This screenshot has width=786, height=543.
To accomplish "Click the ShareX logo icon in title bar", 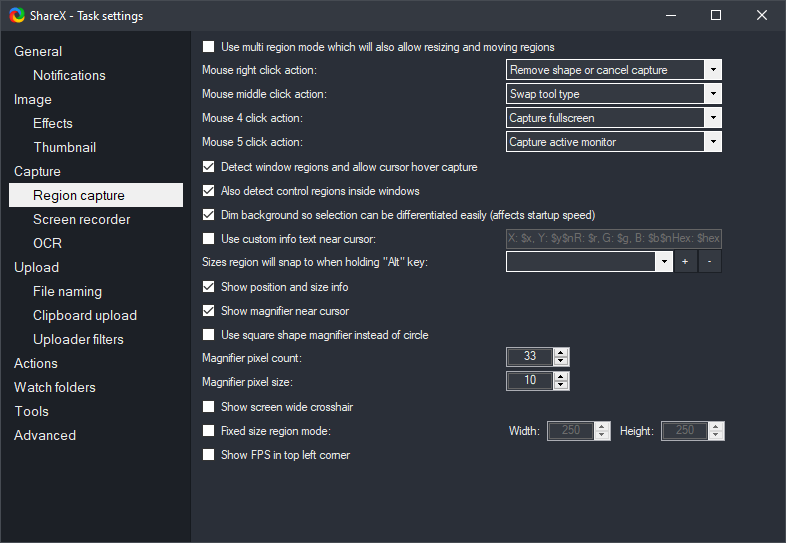I will (x=17, y=15).
